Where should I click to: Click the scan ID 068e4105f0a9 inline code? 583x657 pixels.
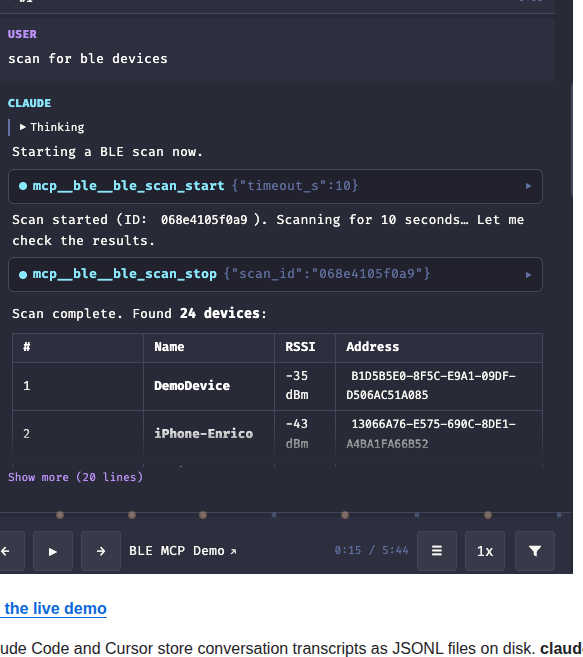point(204,220)
